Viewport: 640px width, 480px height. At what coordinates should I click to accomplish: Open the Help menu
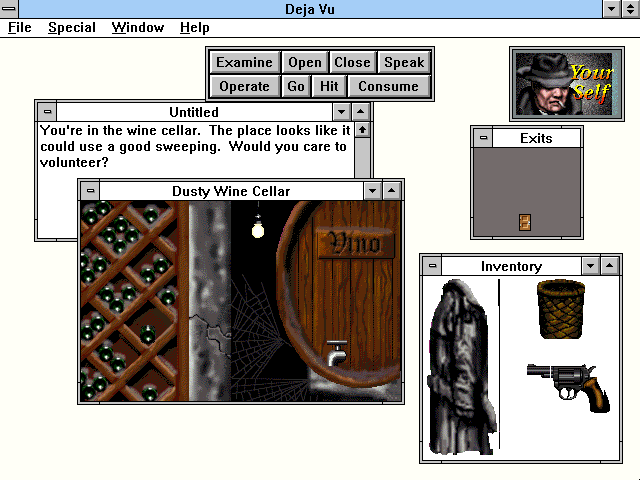(195, 27)
